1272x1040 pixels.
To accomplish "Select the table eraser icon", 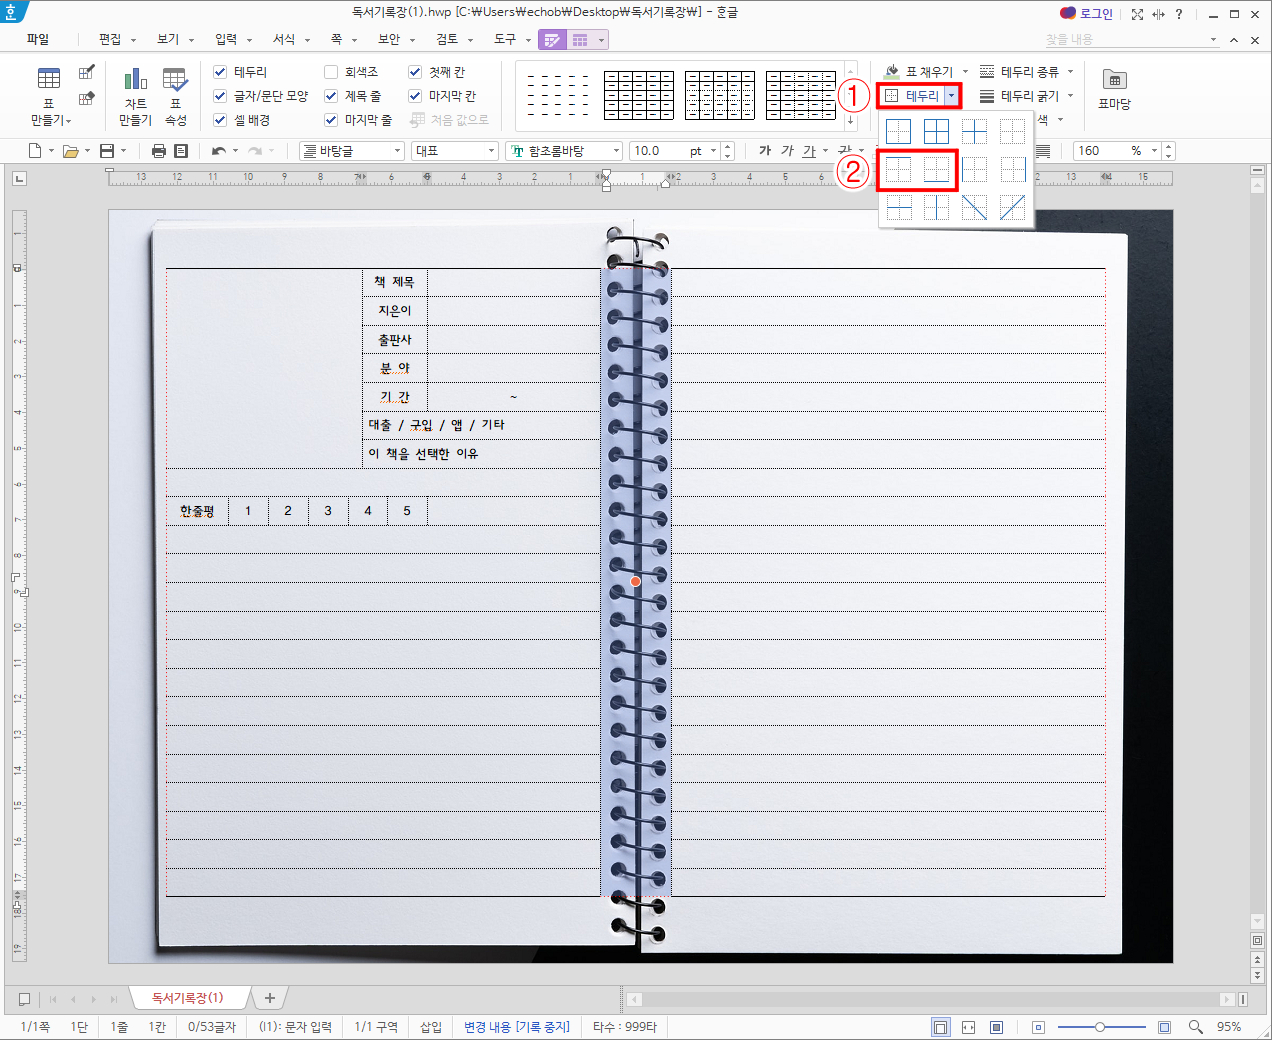I will tap(87, 98).
